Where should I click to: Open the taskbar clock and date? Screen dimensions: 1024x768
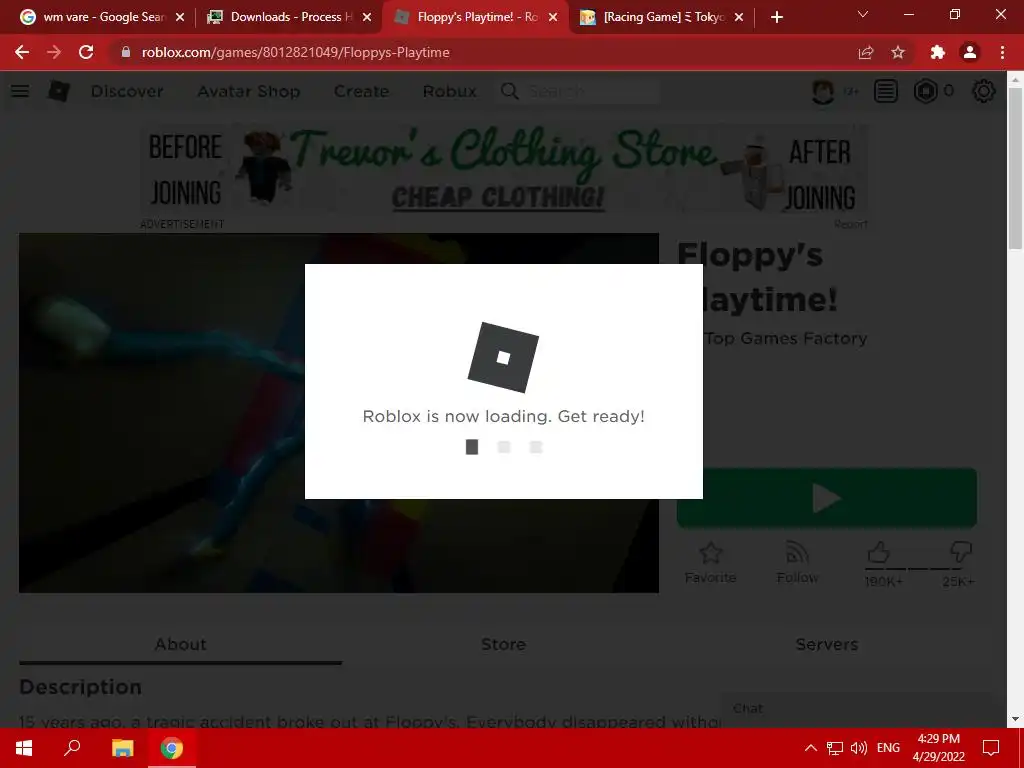pyautogui.click(x=938, y=748)
